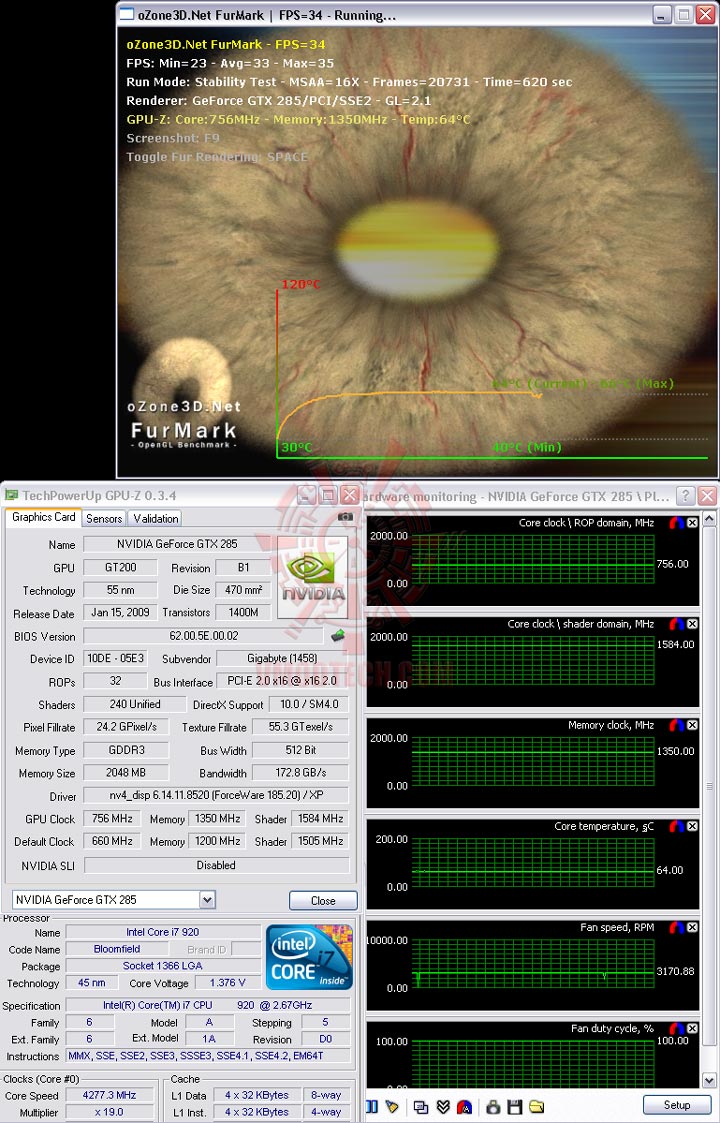The width and height of the screenshot is (720, 1123).
Task: Click the camera screenshot icon in monitoring toolbar
Action: coord(493,1107)
